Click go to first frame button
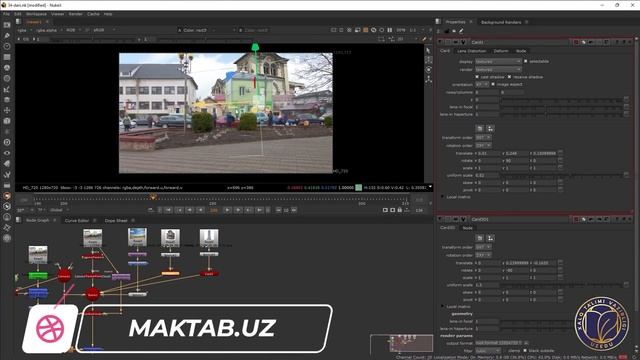640x360 pixels. click(168, 210)
